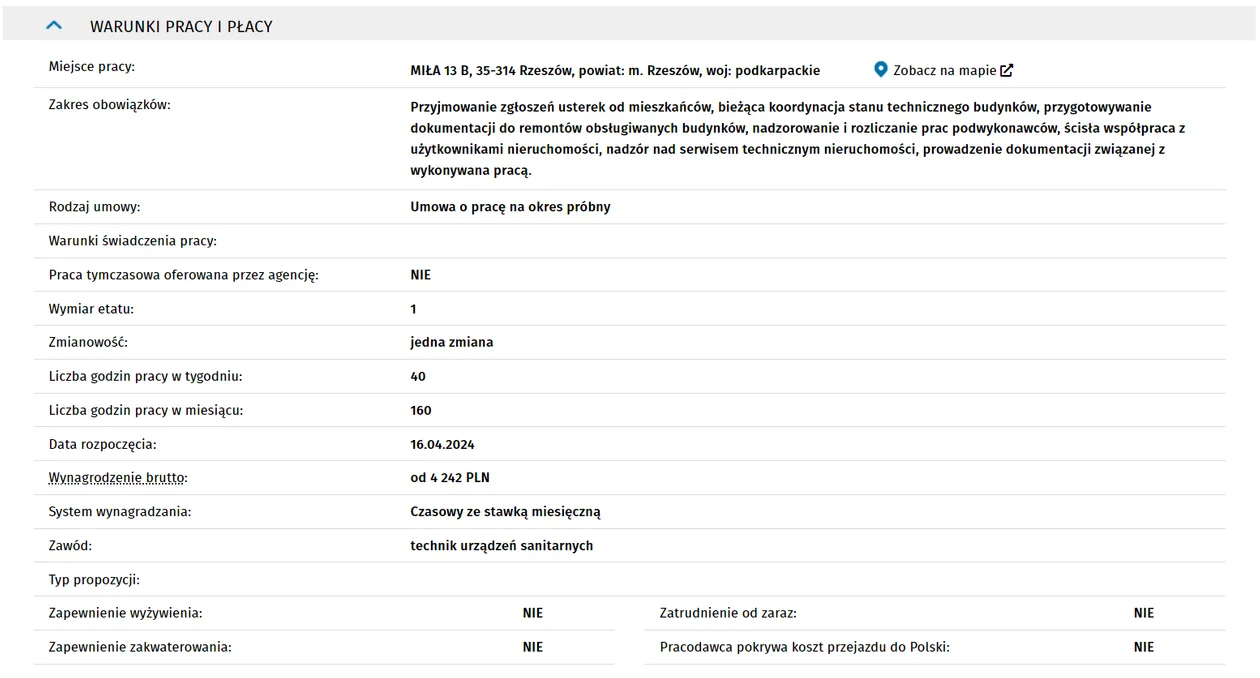This screenshot has width=1260, height=678.
Task: Click the start date 16.04.2024
Action: click(442, 444)
